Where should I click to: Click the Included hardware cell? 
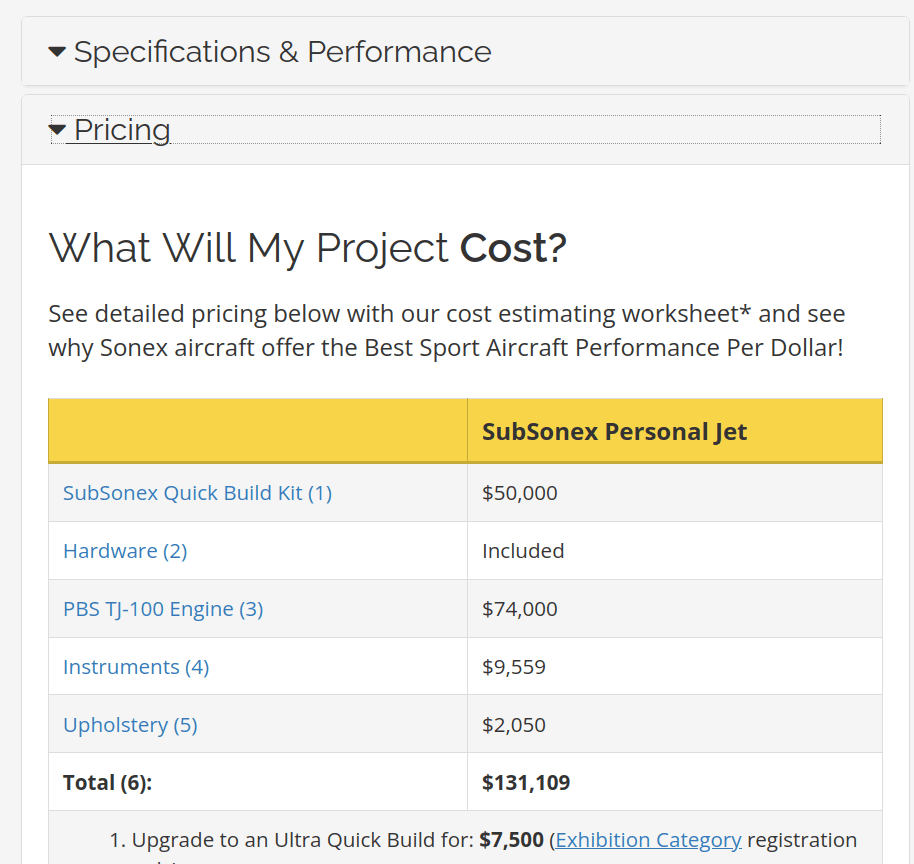click(x=523, y=551)
